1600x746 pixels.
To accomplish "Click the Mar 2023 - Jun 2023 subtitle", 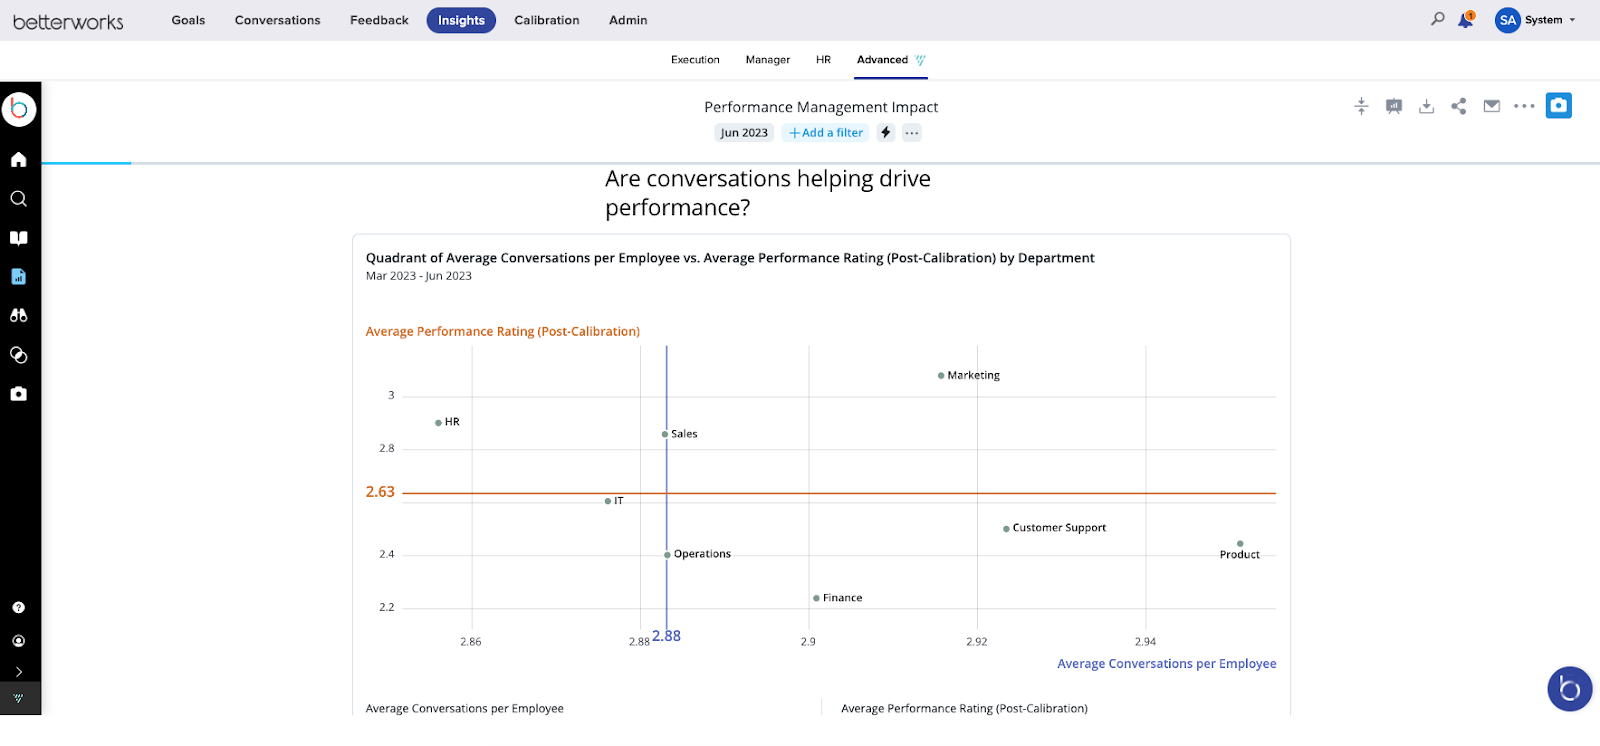I will [419, 276].
